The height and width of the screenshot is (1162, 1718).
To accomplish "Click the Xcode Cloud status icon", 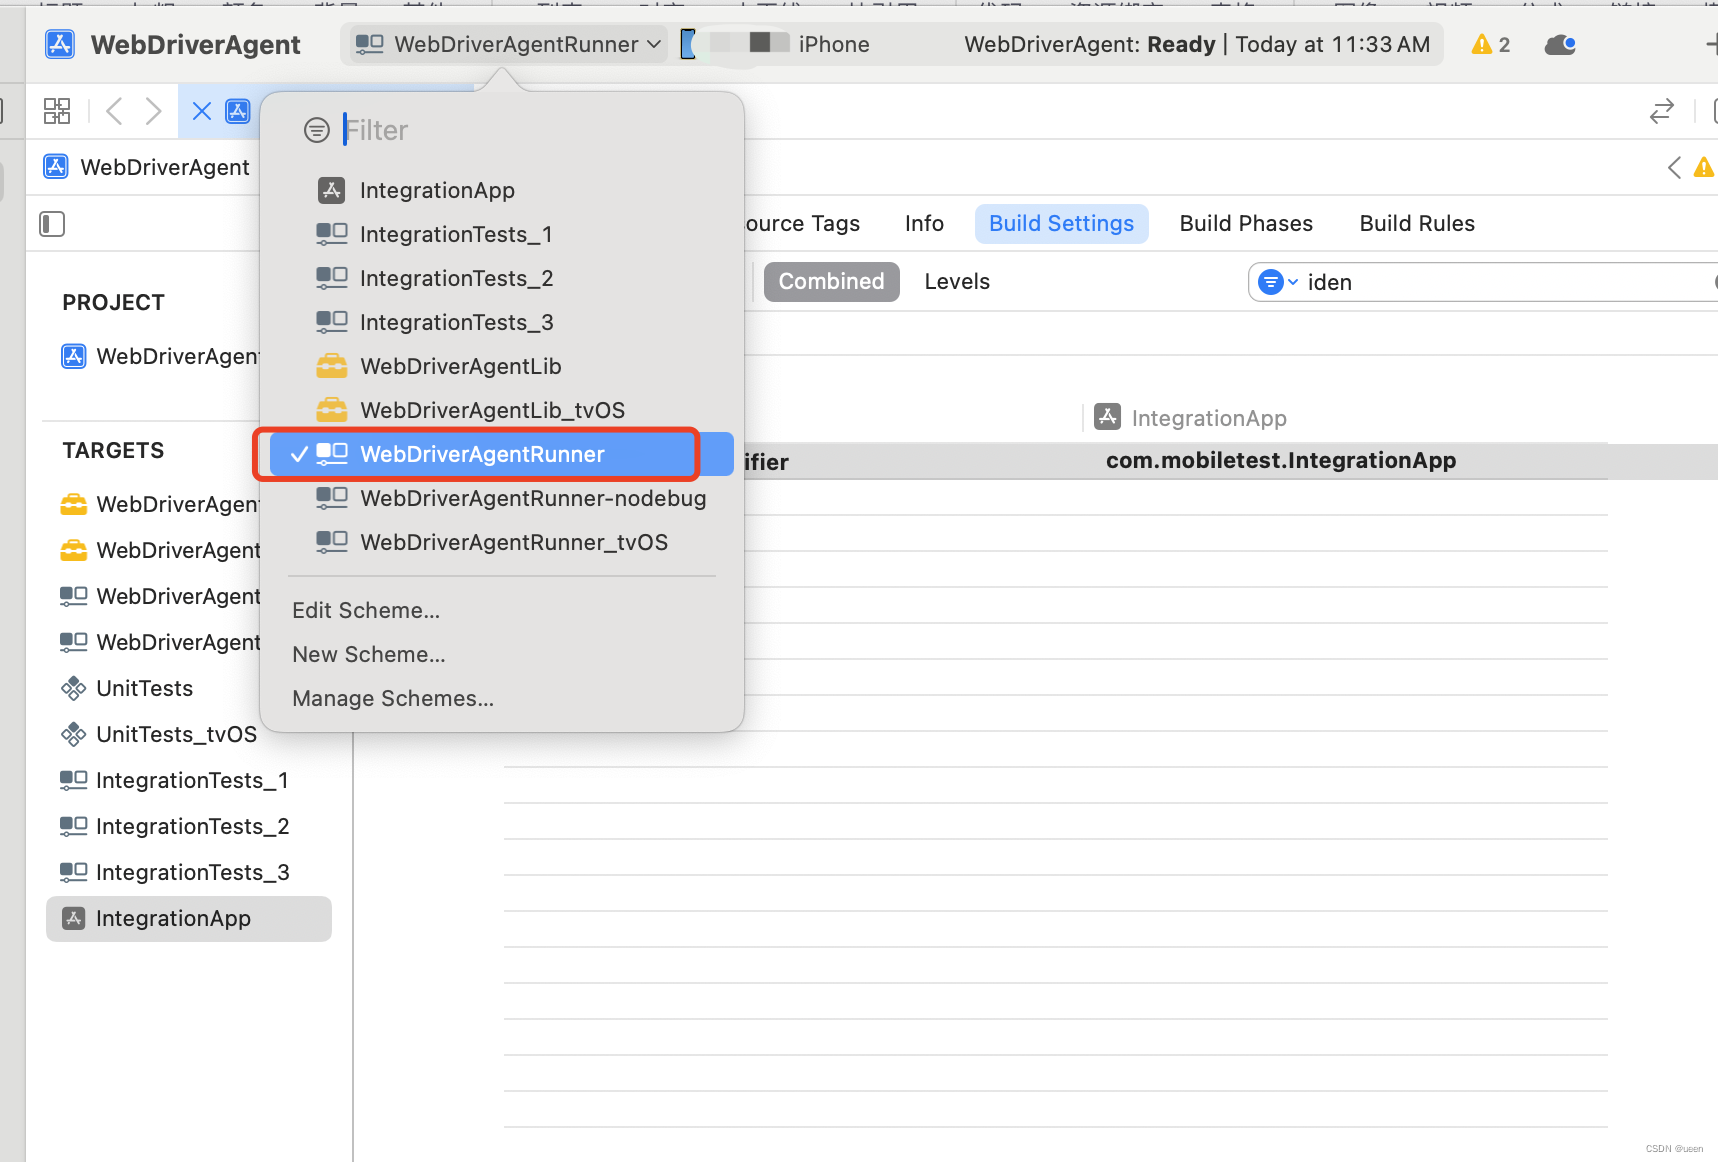I will click(1560, 44).
